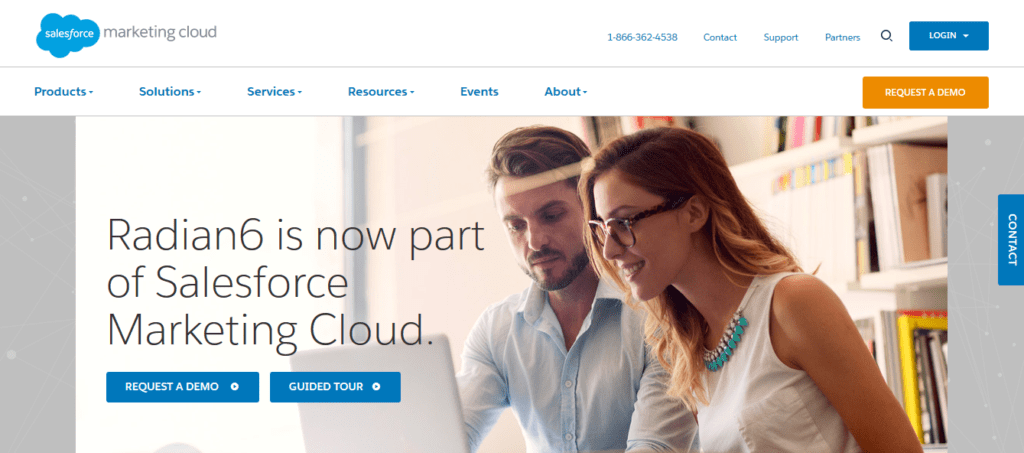Click the Guided Tour button
Viewport: 1024px width, 453px height.
click(335, 387)
